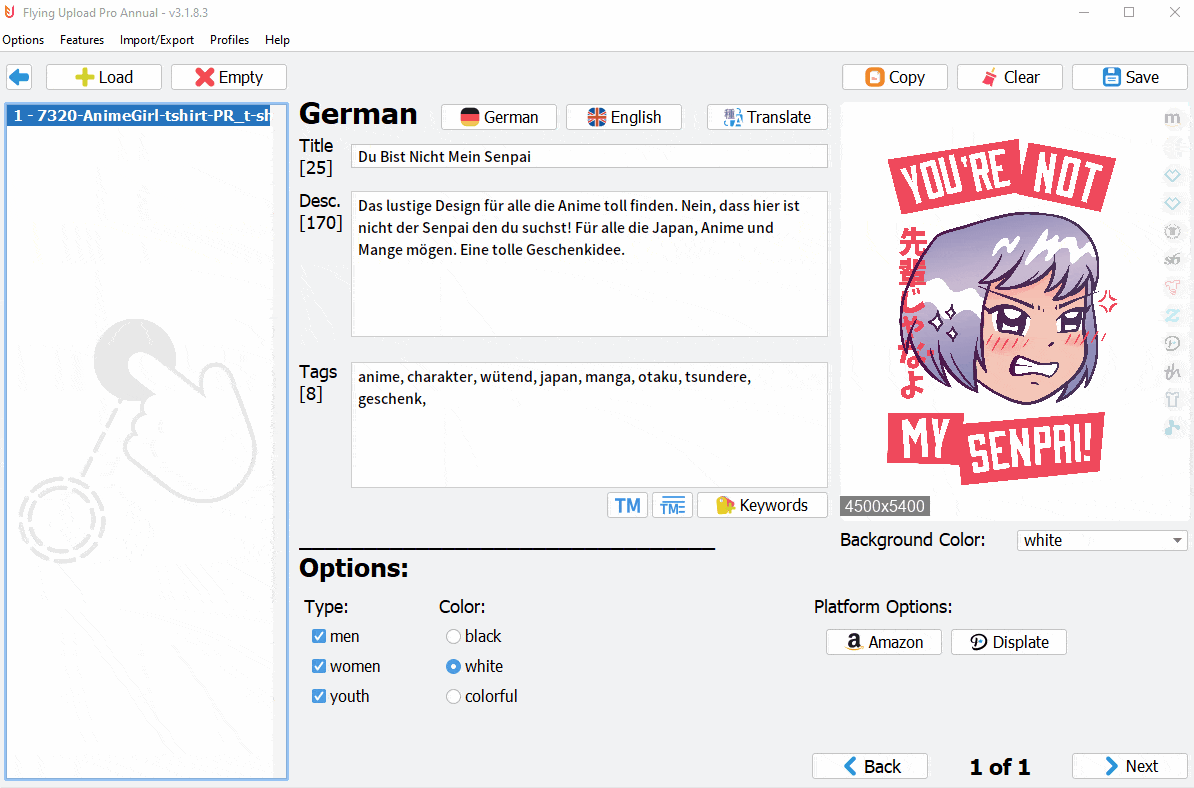Viewport: 1194px width, 788px height.
Task: Click the '1 of 1' page counter
Action: click(x=1000, y=767)
